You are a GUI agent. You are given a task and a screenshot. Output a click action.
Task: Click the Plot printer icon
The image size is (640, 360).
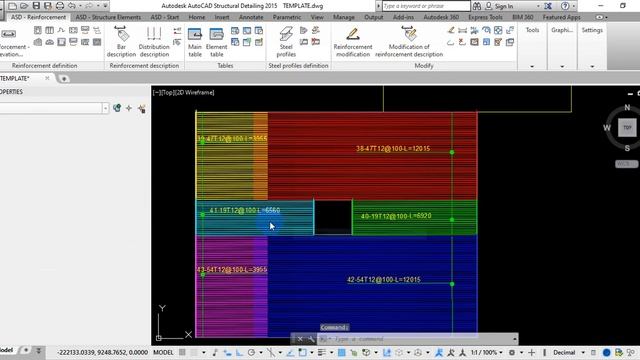tap(60, 6)
